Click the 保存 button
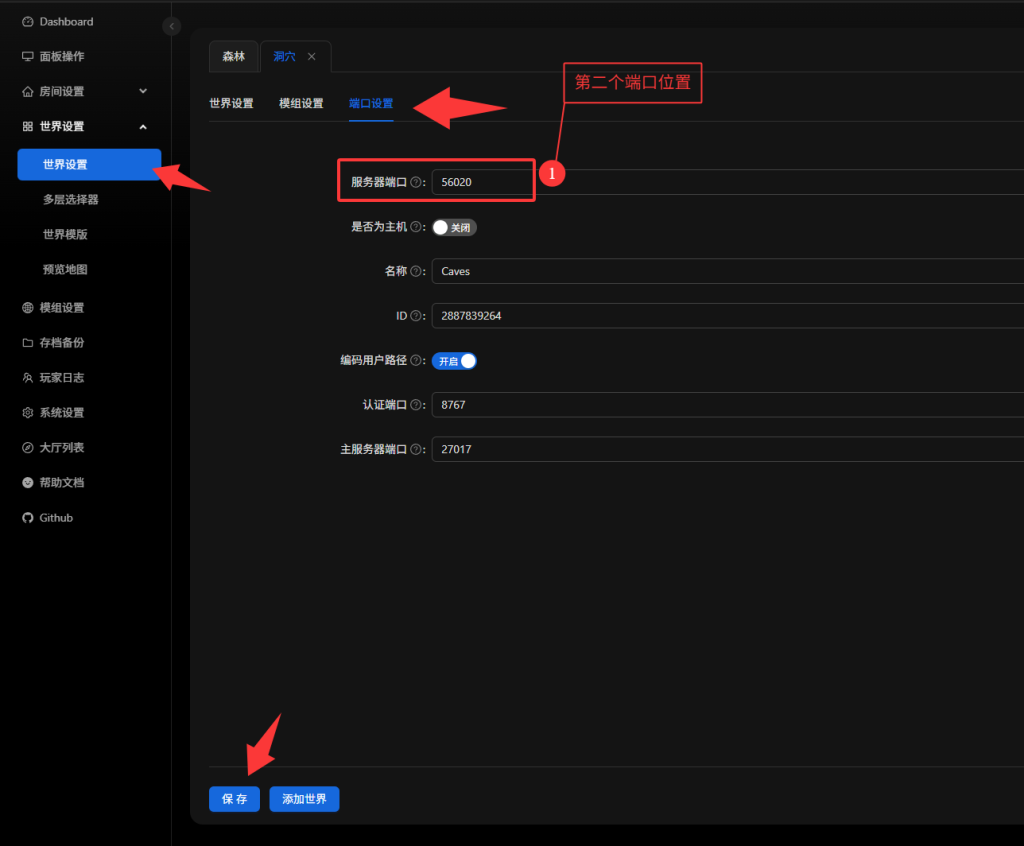Viewport: 1024px width, 846px height. (x=234, y=800)
